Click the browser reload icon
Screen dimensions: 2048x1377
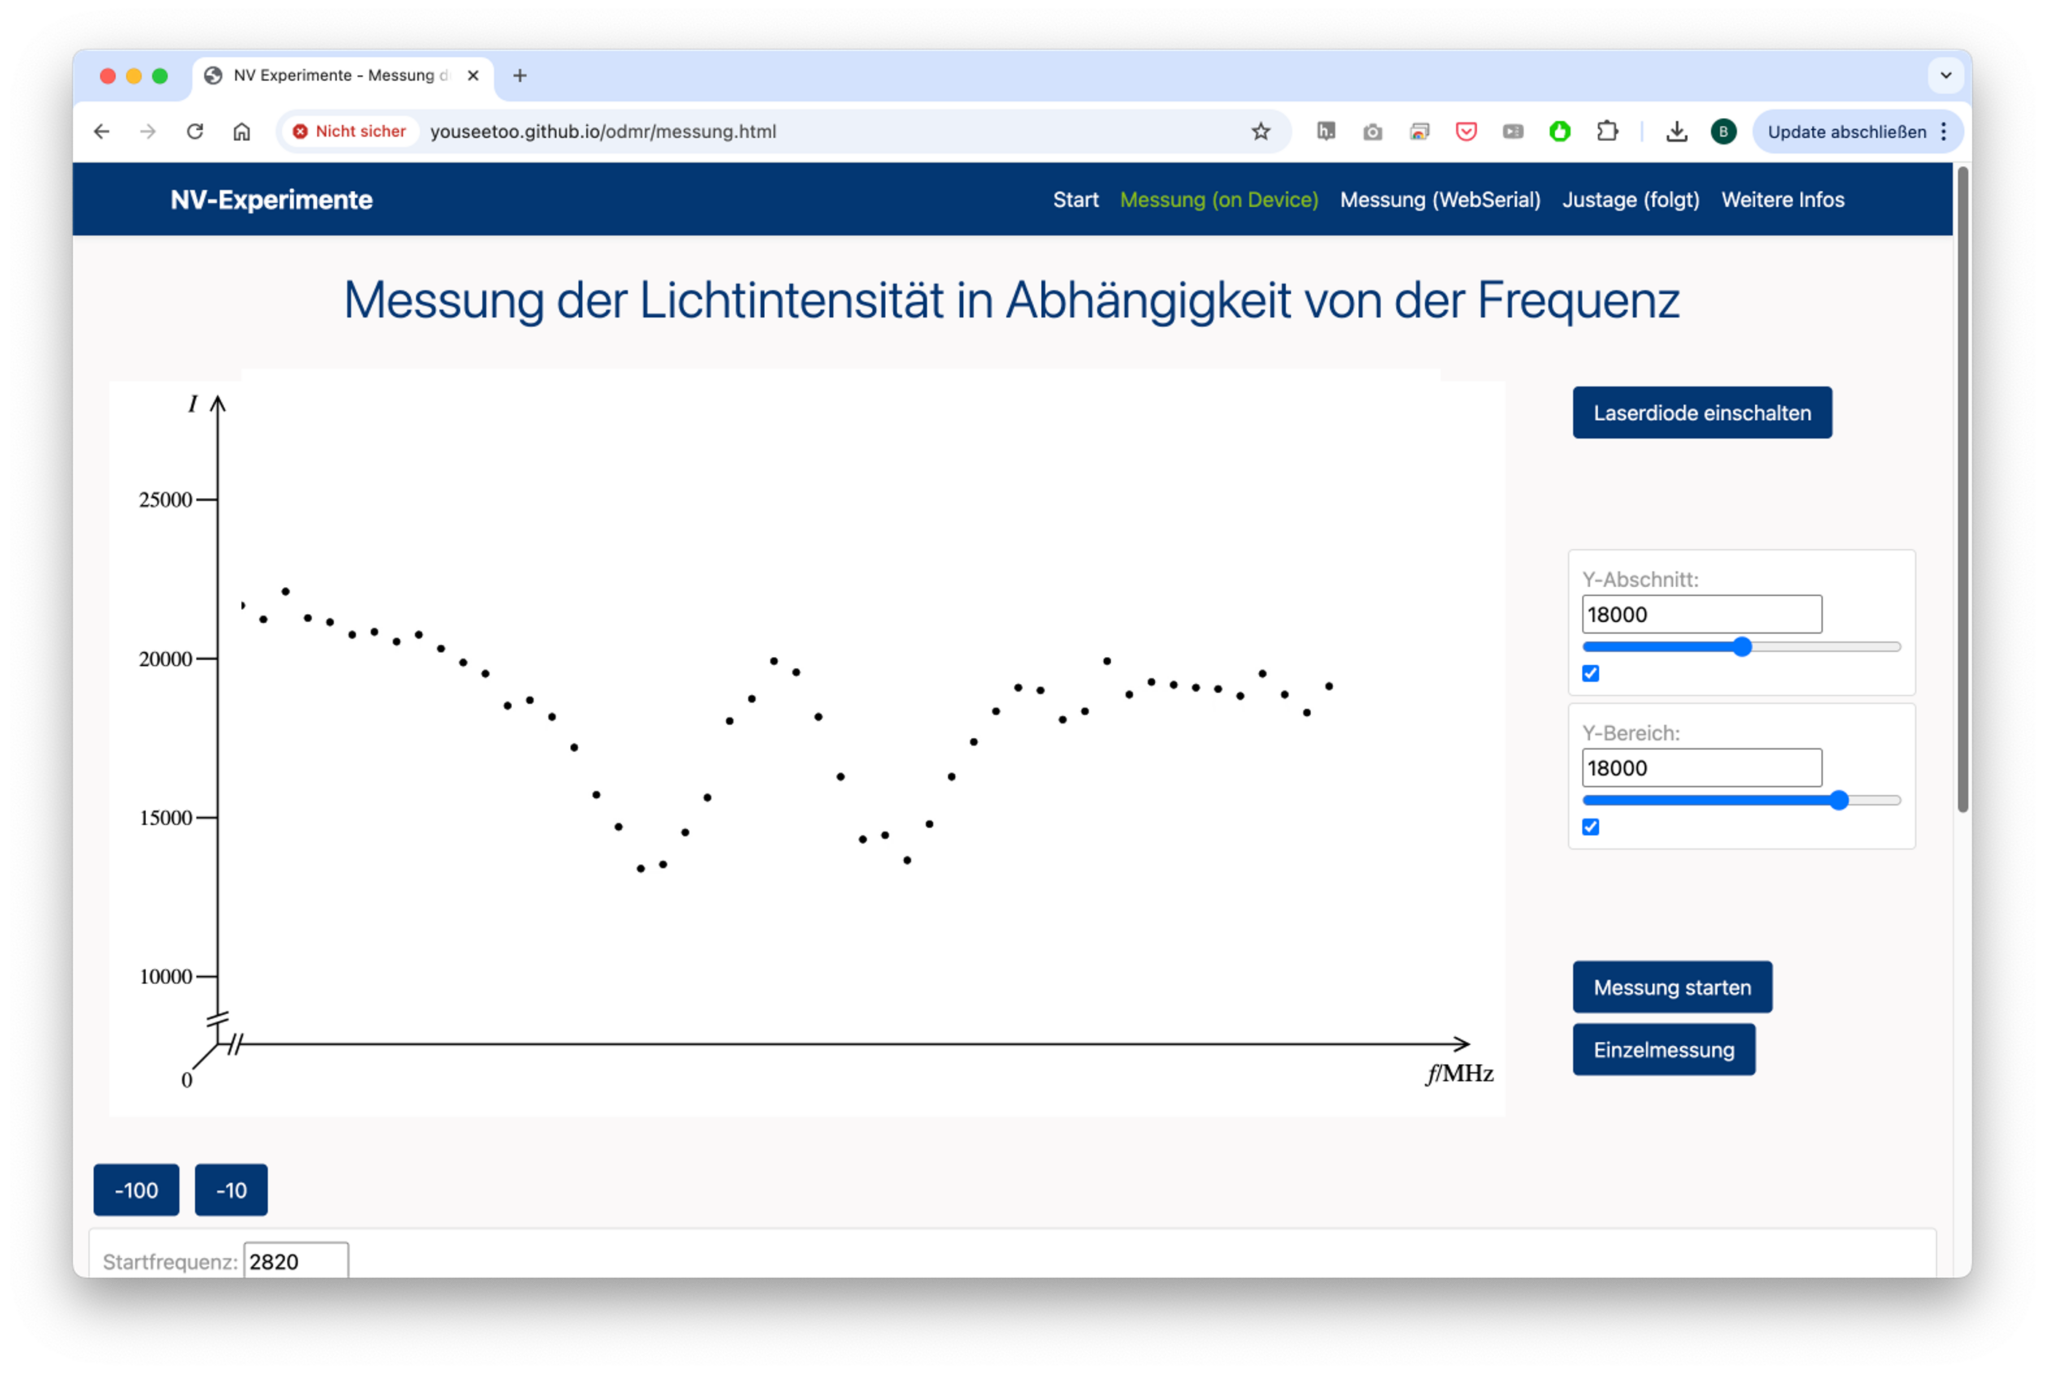pyautogui.click(x=195, y=131)
